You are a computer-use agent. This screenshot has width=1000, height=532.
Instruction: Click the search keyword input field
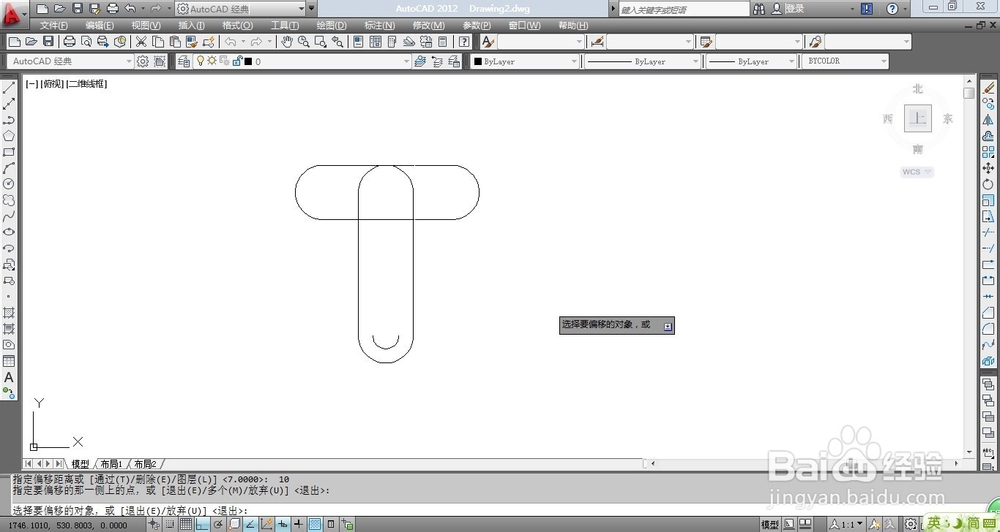click(x=684, y=10)
